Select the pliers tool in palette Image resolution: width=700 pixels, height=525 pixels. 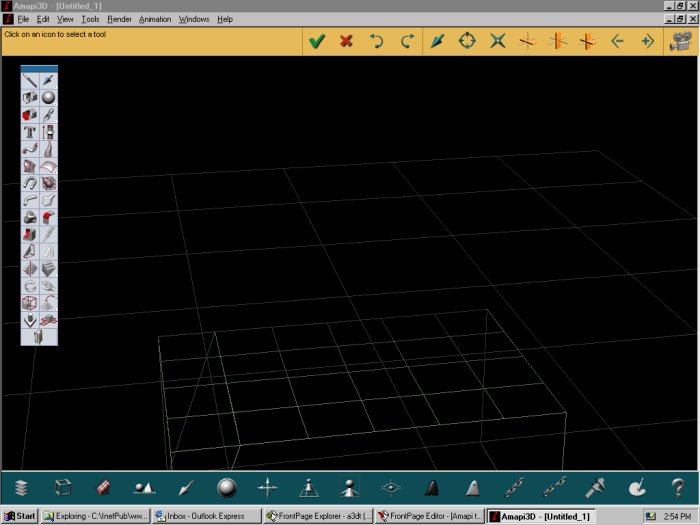coord(48,115)
